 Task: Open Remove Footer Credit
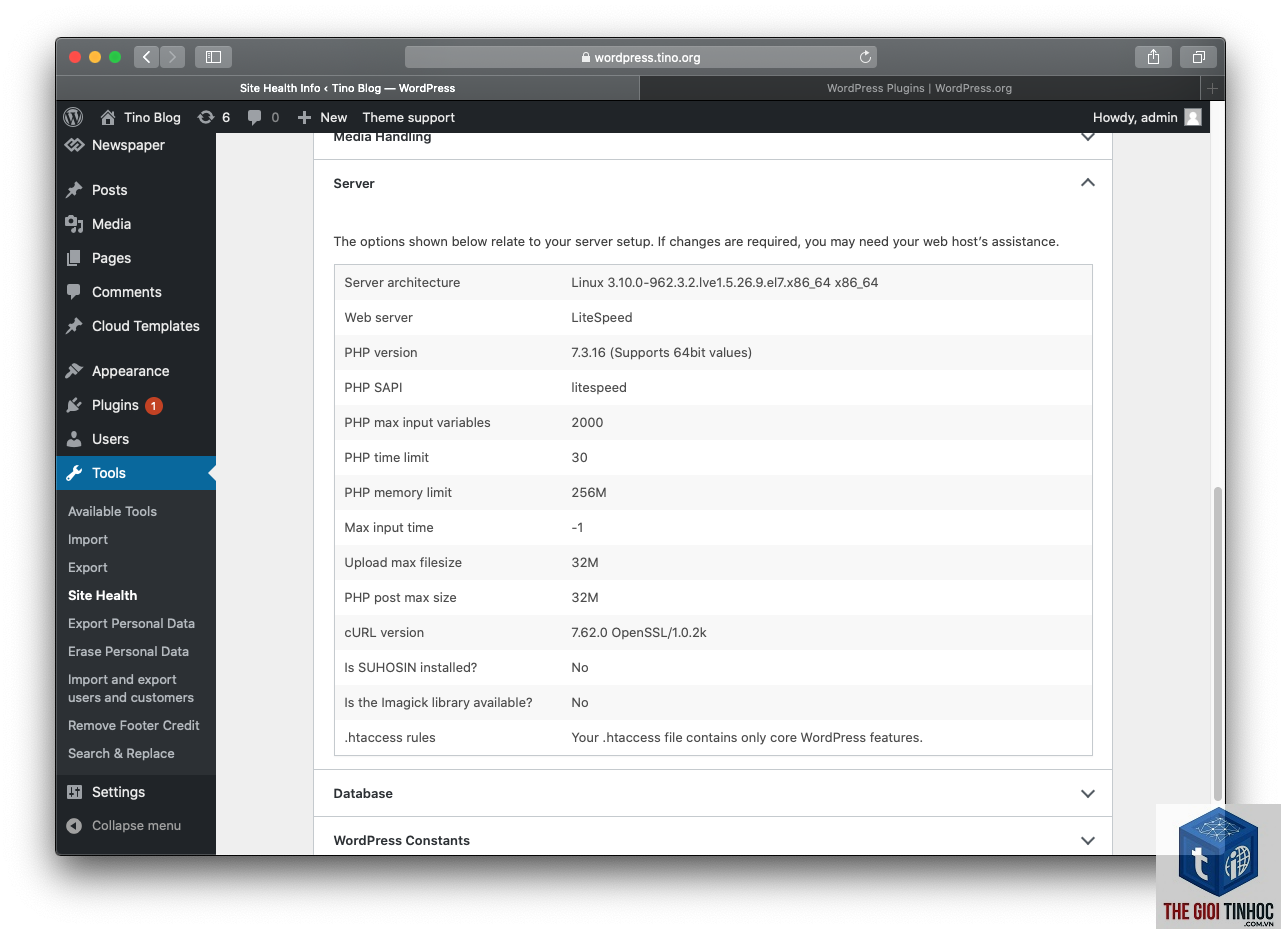[134, 725]
